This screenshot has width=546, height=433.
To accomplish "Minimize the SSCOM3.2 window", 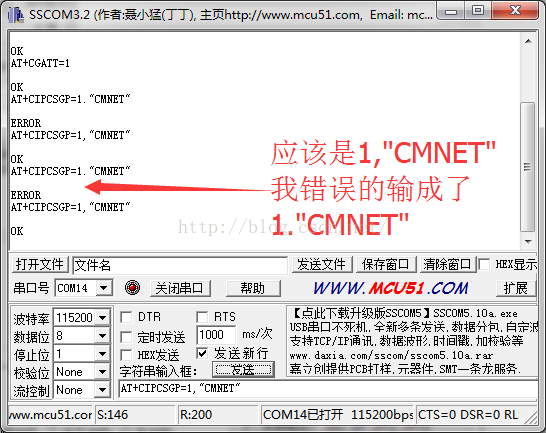I will [451, 11].
